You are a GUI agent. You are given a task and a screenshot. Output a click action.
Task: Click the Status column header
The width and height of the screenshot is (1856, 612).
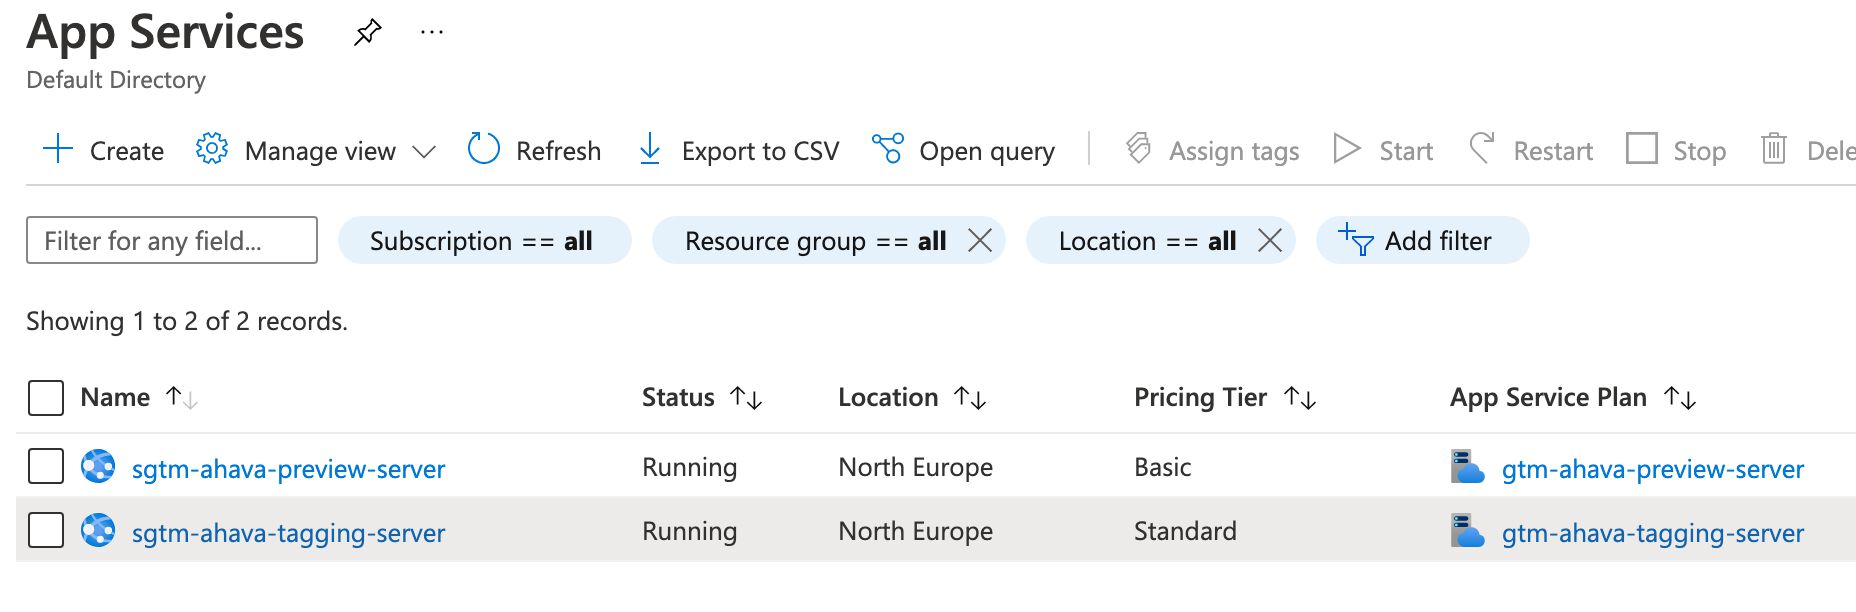(x=678, y=397)
